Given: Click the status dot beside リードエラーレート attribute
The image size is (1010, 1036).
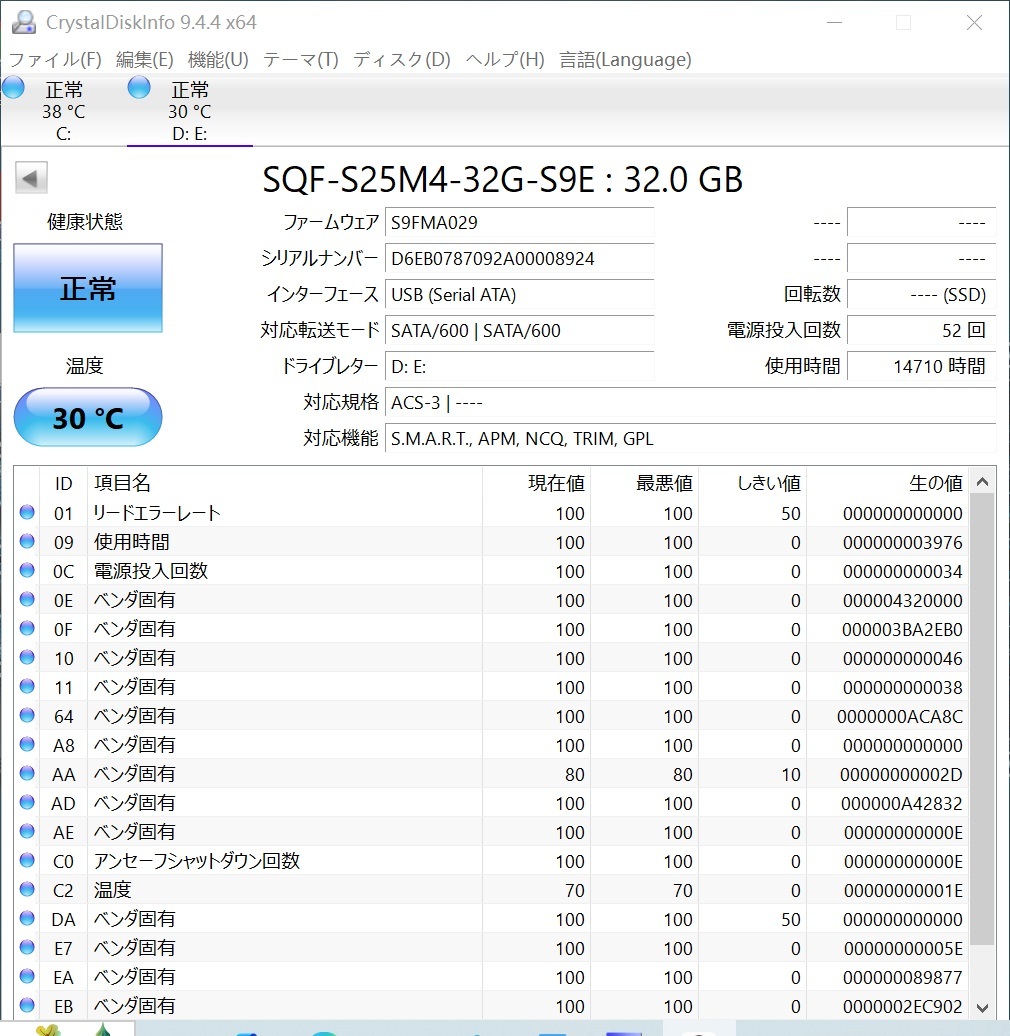Looking at the screenshot, I should [26, 512].
